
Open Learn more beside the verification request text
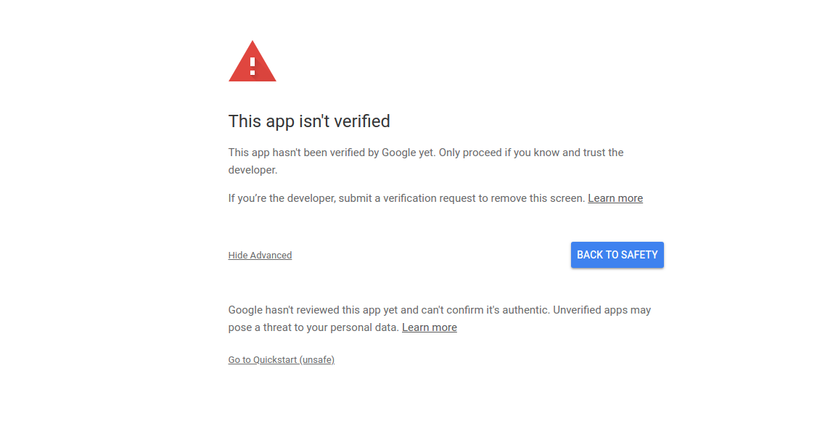pos(615,199)
